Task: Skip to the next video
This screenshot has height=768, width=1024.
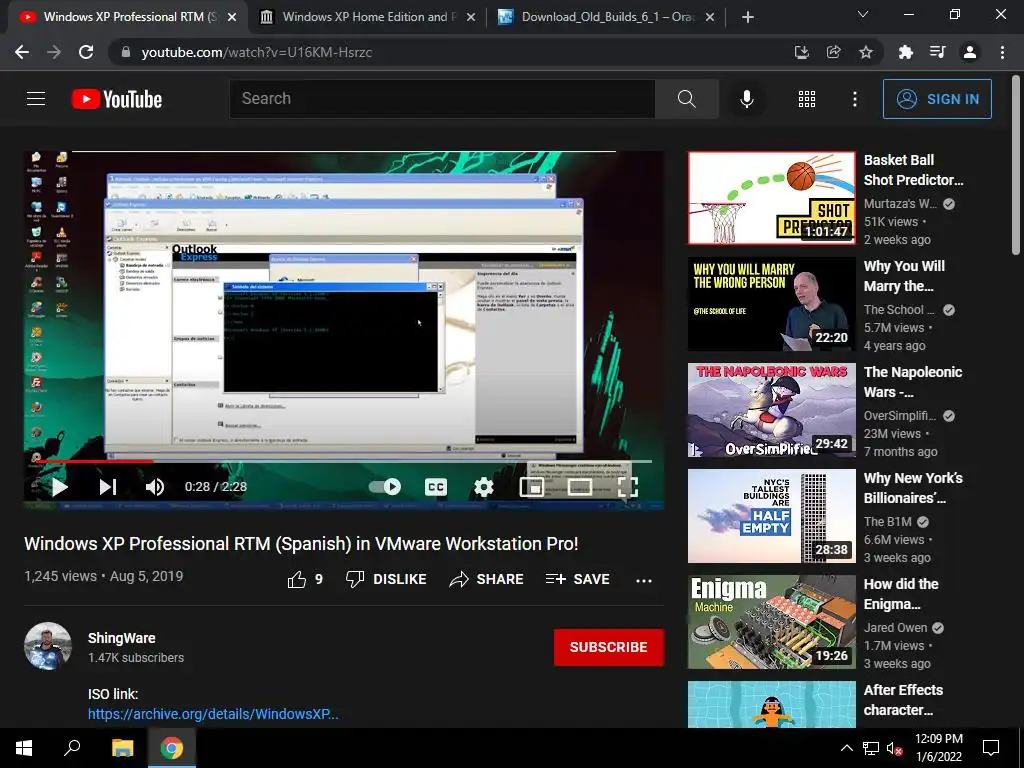Action: click(x=108, y=487)
